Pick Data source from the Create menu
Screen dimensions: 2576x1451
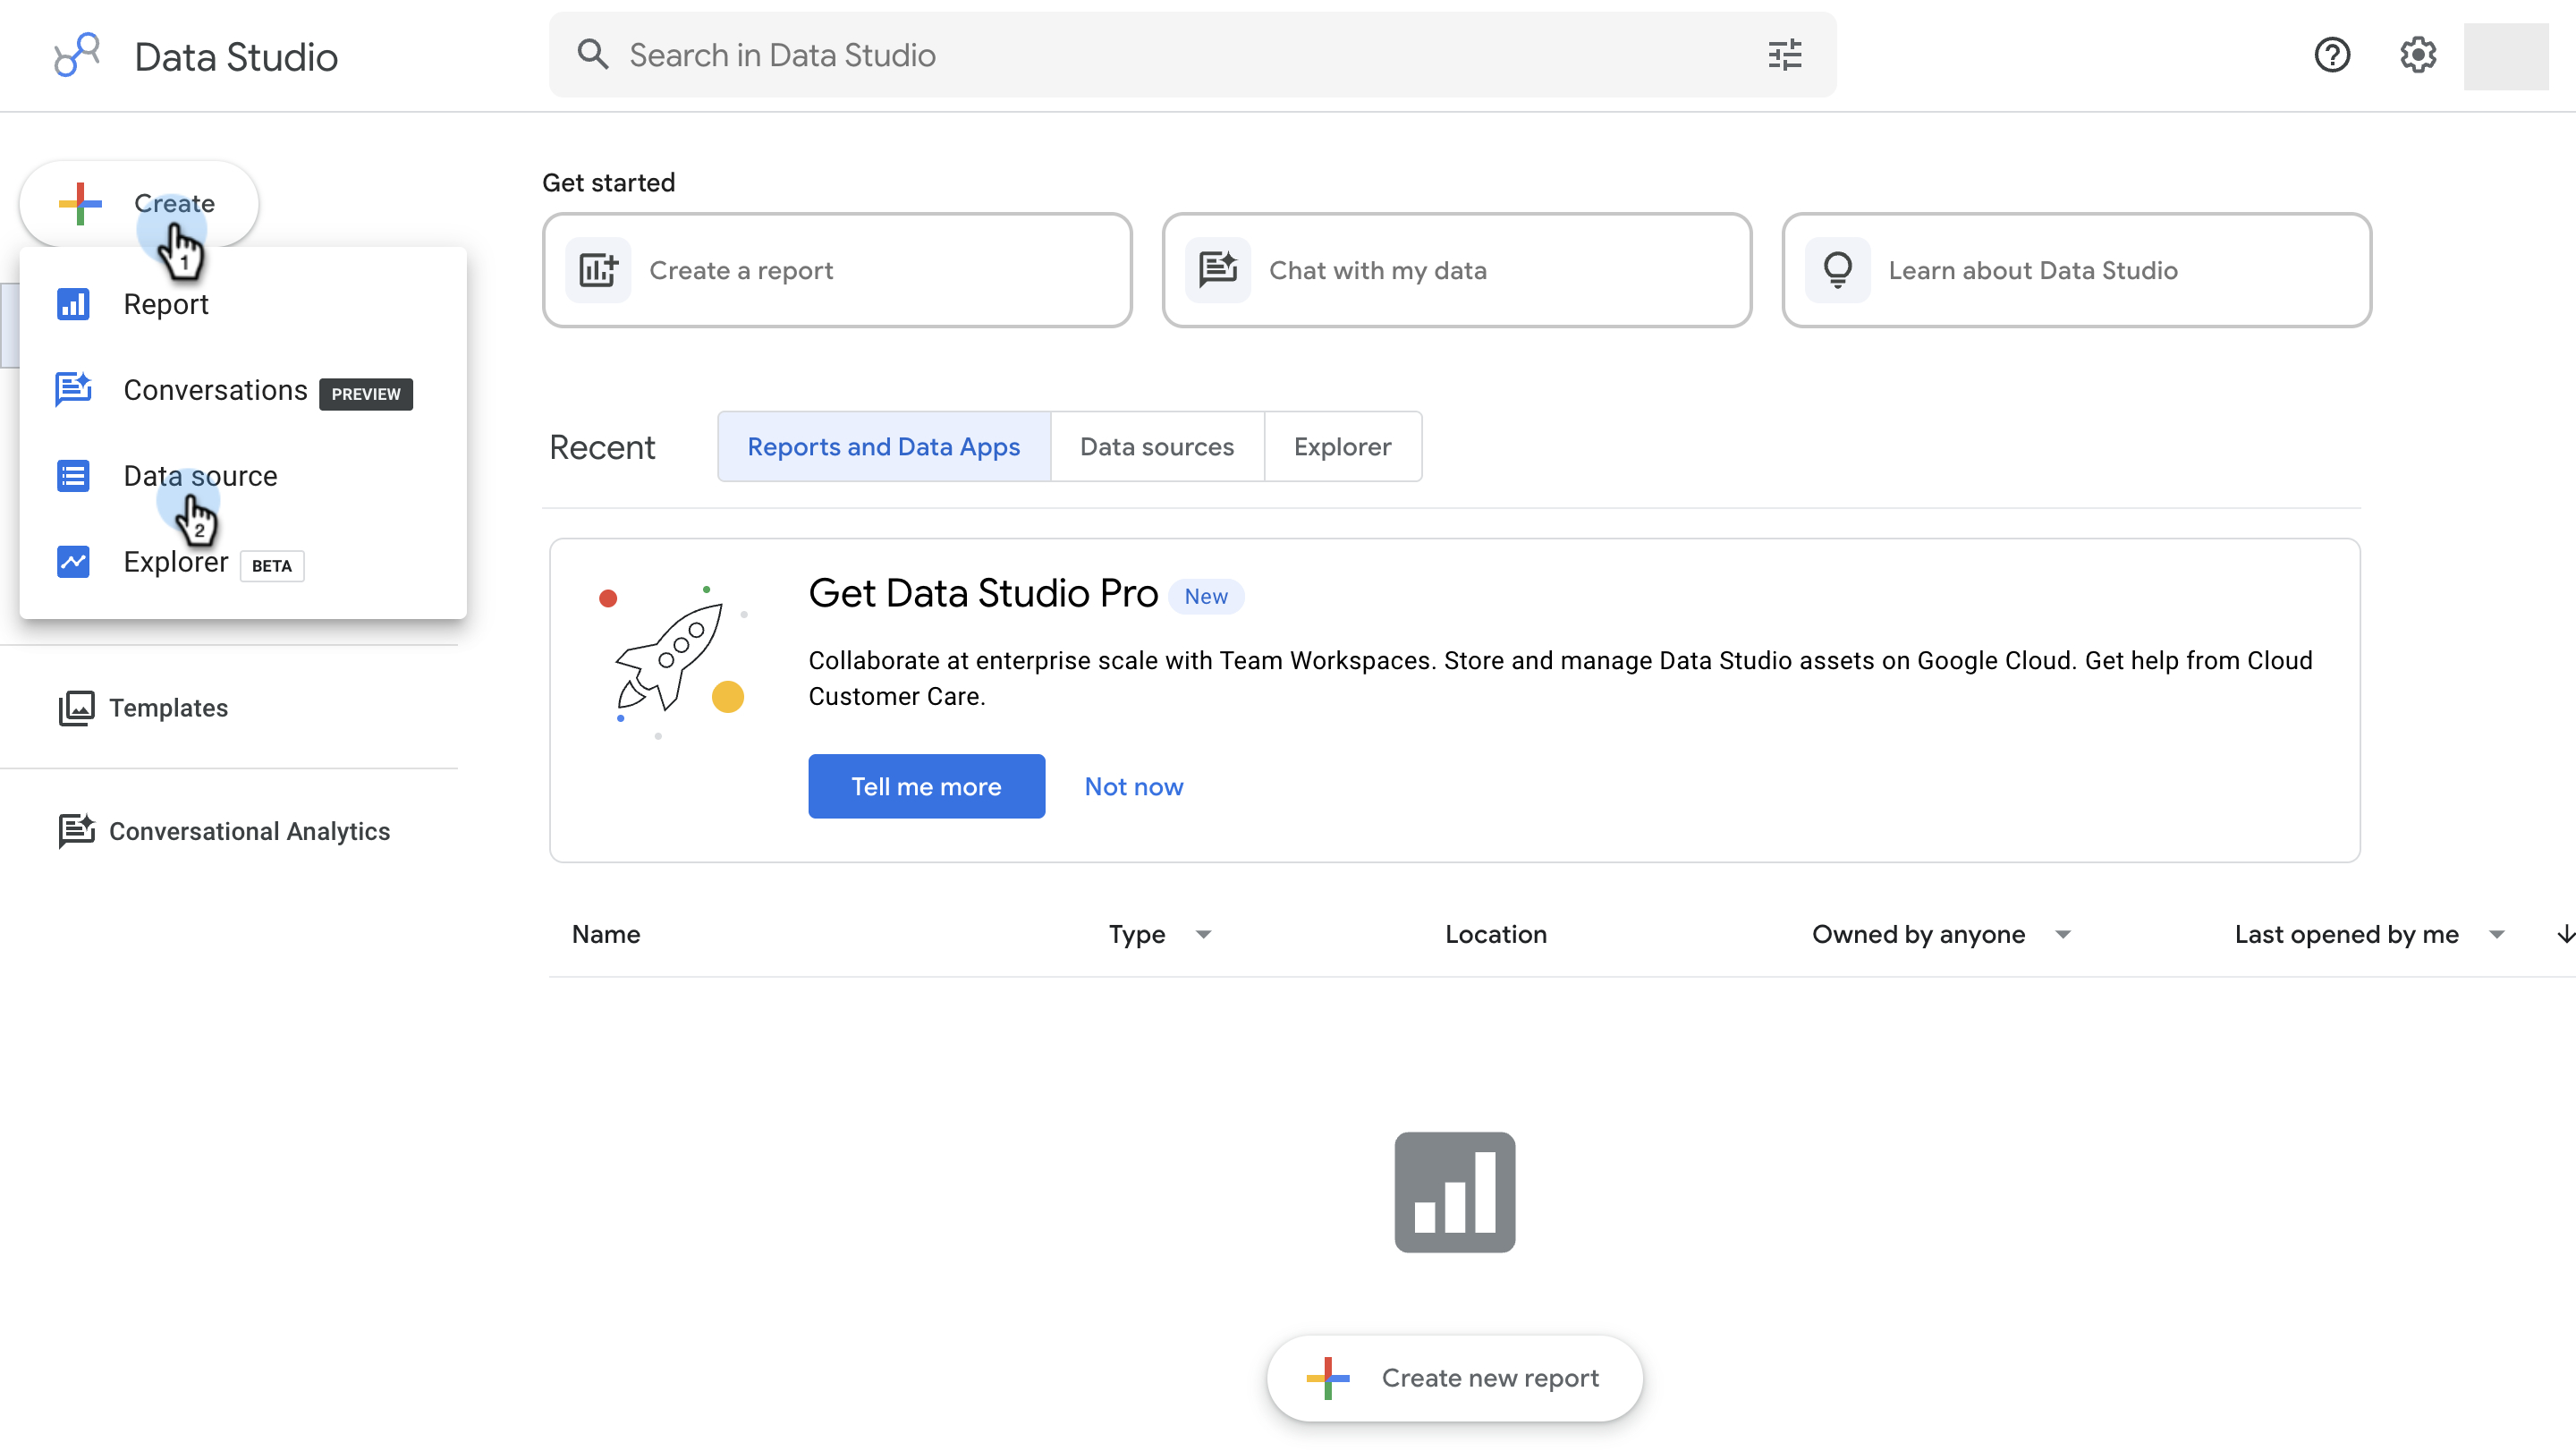point(243,476)
